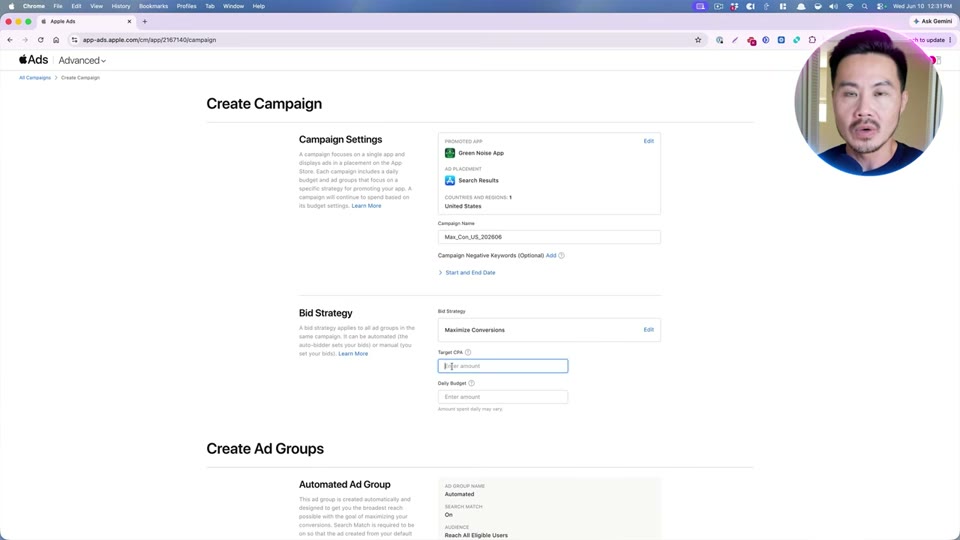Open the History menu
Screen dimensions: 960x540
click(121, 6)
